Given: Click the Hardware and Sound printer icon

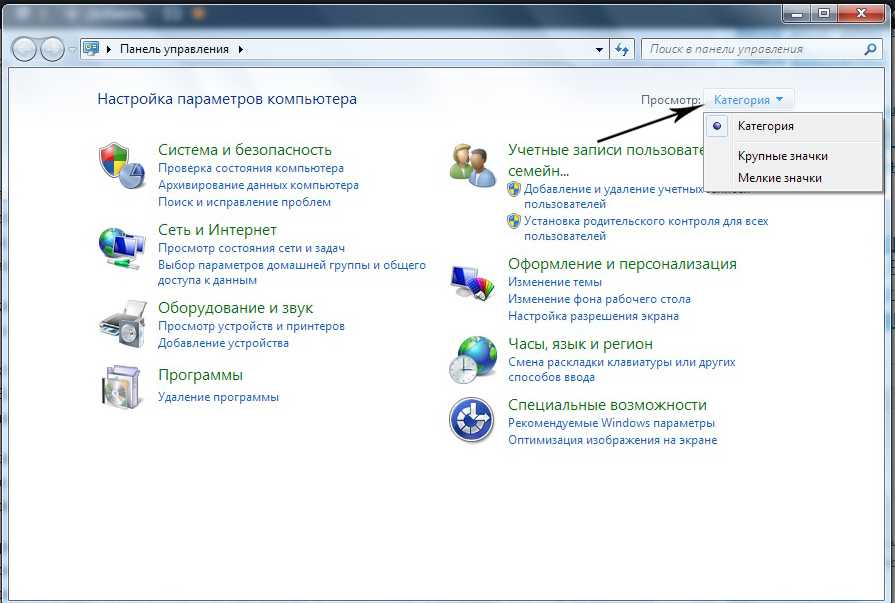Looking at the screenshot, I should (122, 323).
